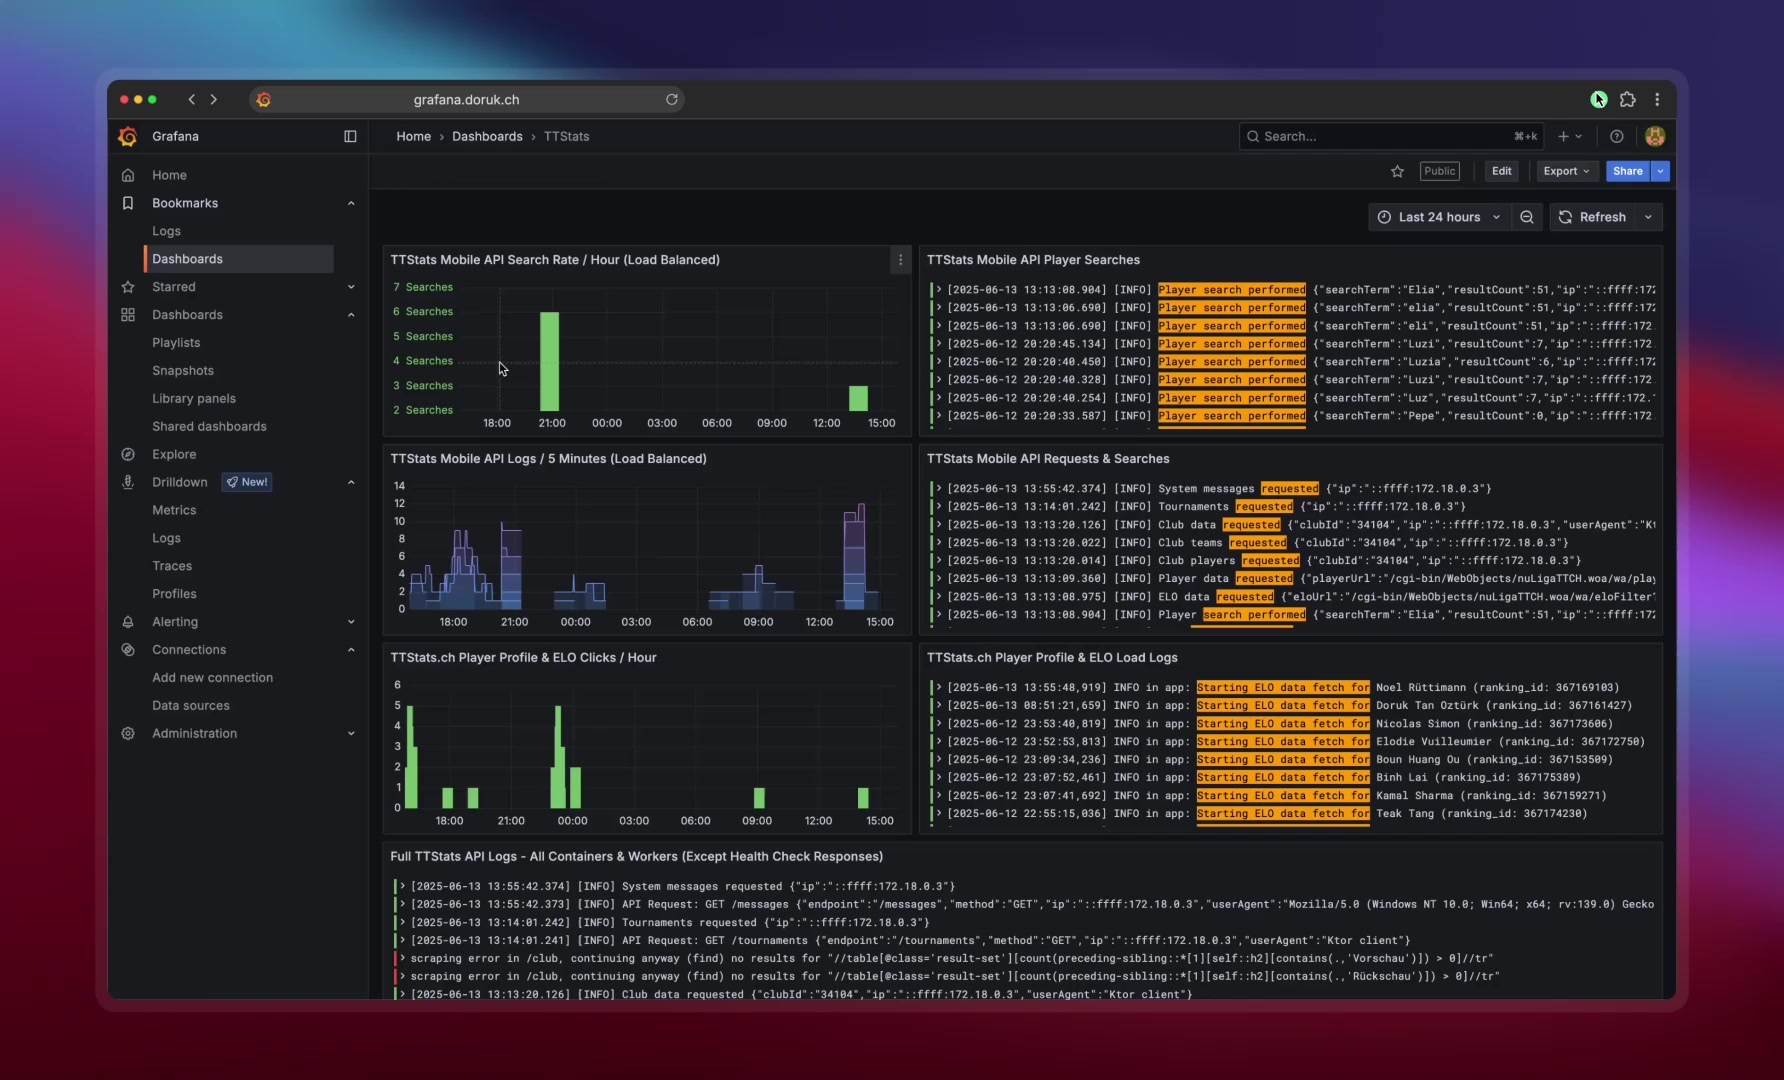Viewport: 1784px width, 1080px height.
Task: Click the Player Profile & ELO Clicks panel title
Action: (x=523, y=658)
